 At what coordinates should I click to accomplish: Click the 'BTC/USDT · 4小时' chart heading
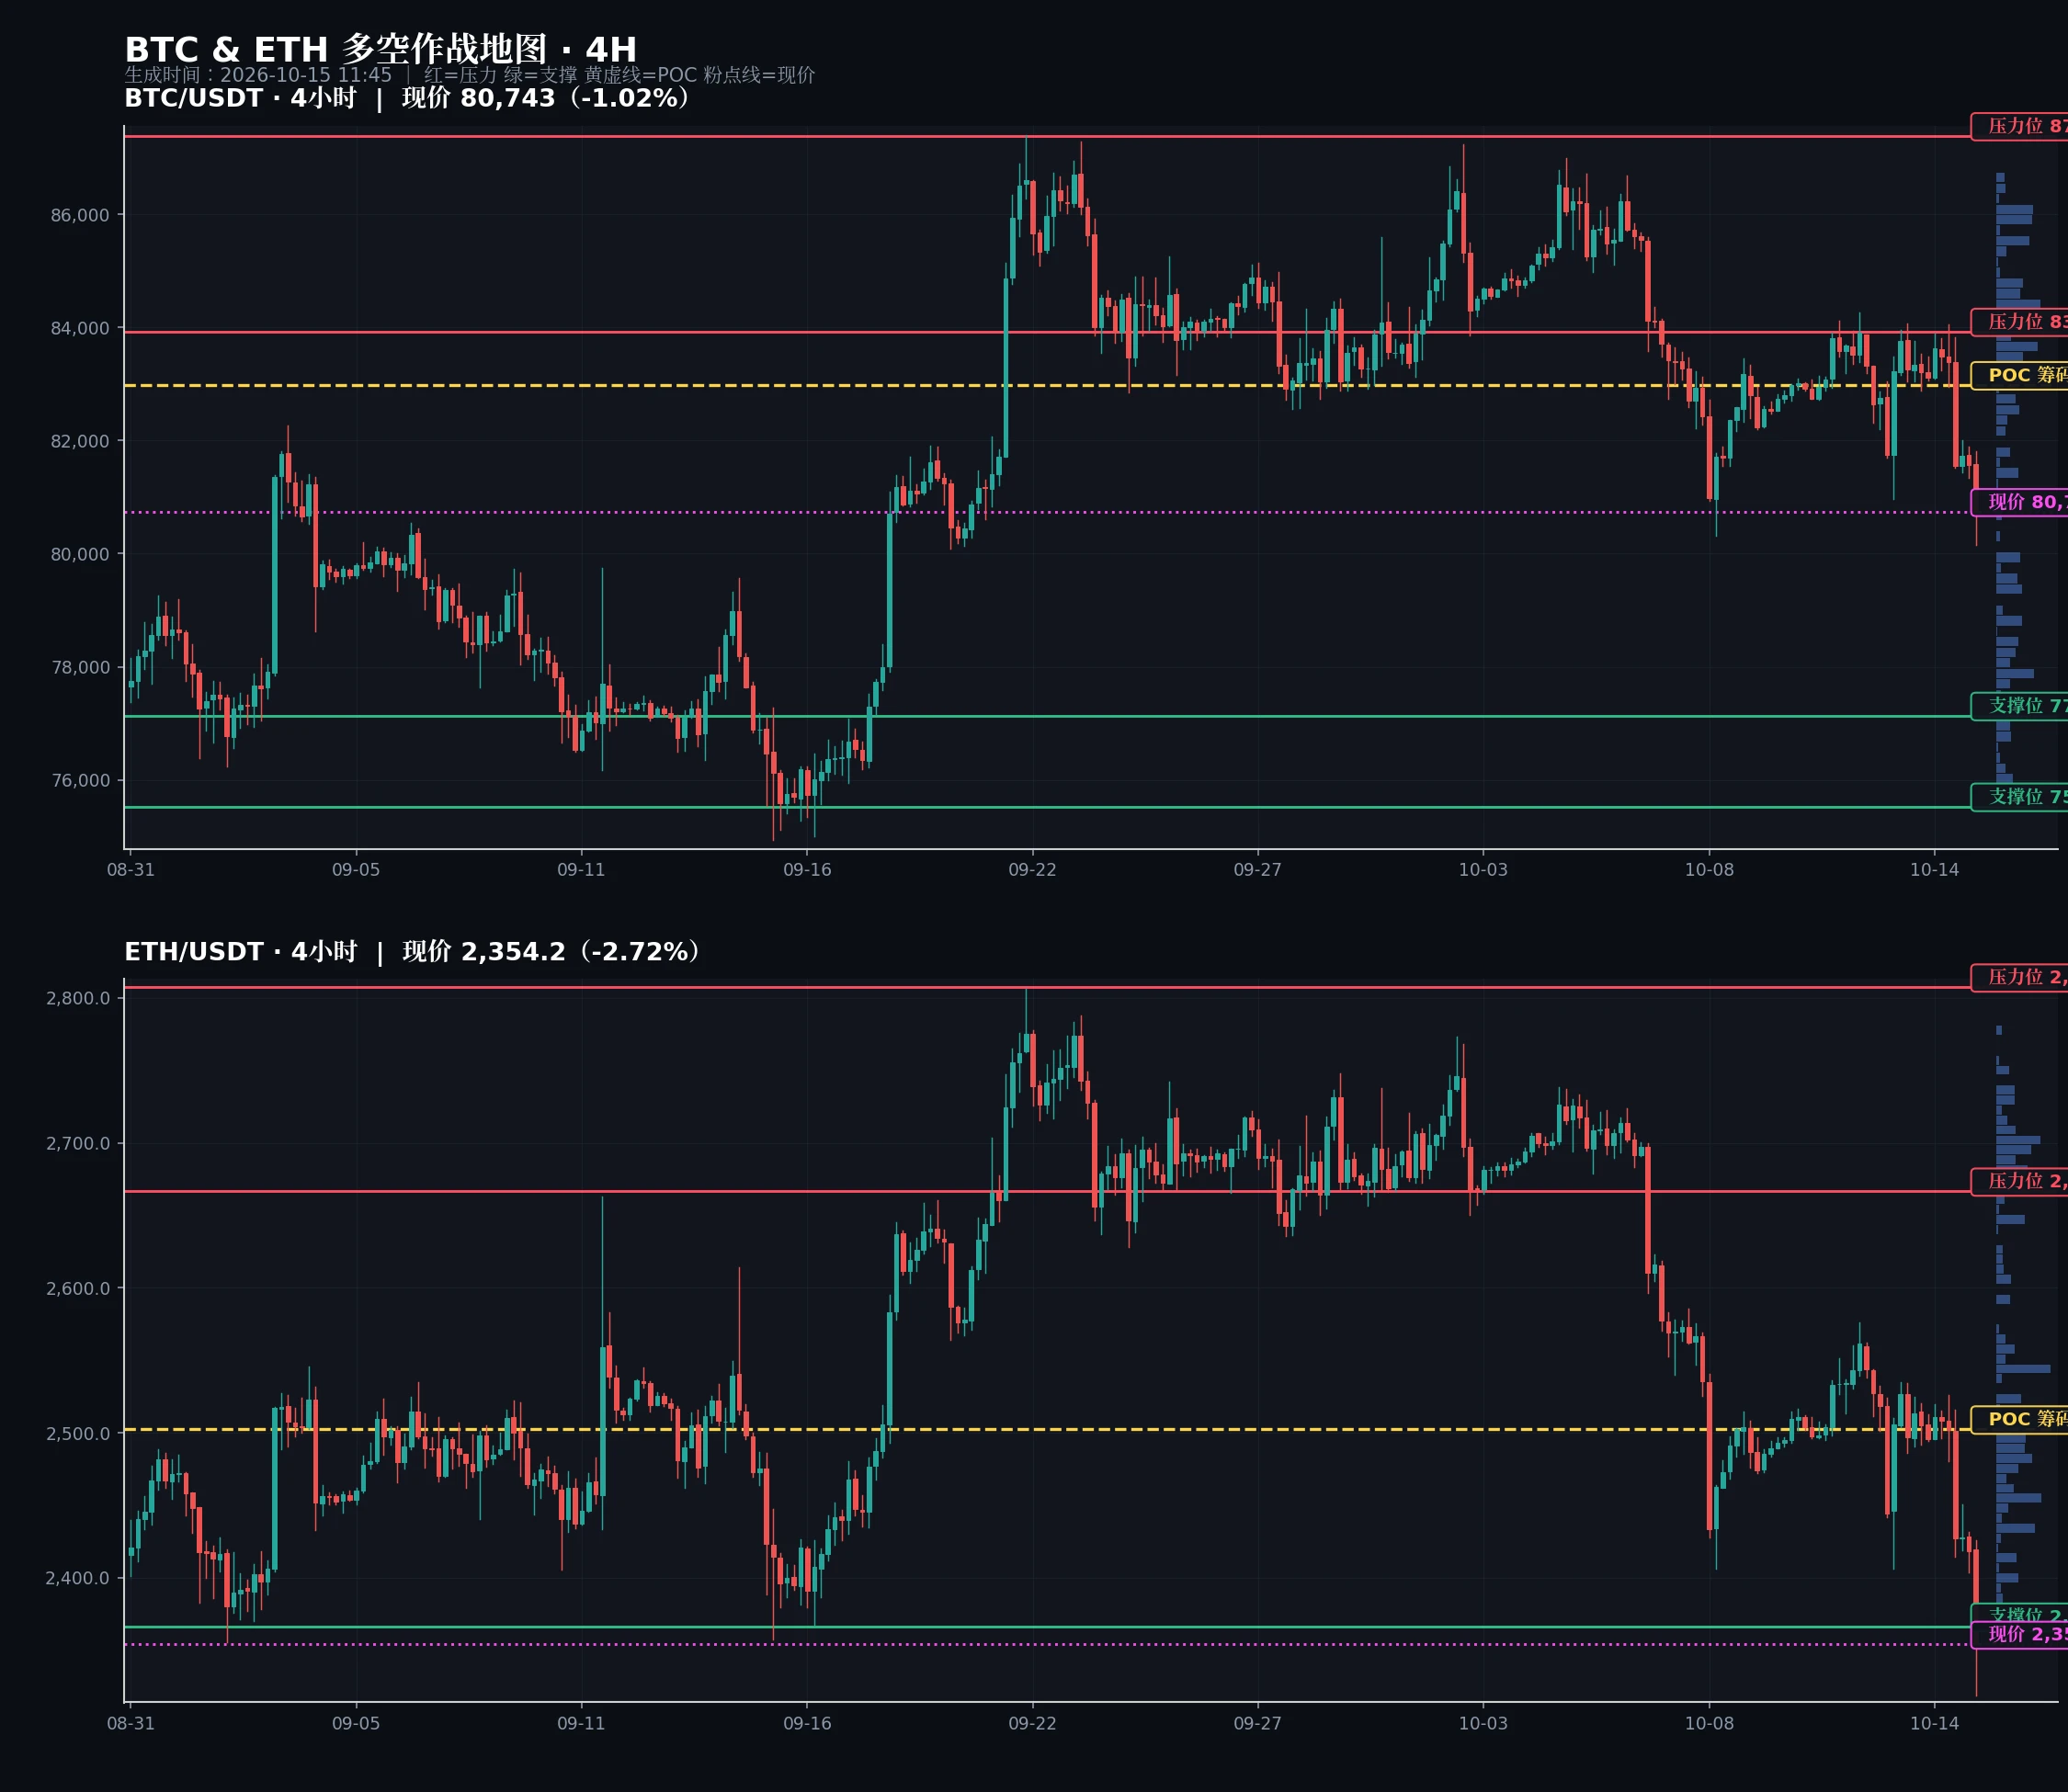(240, 98)
